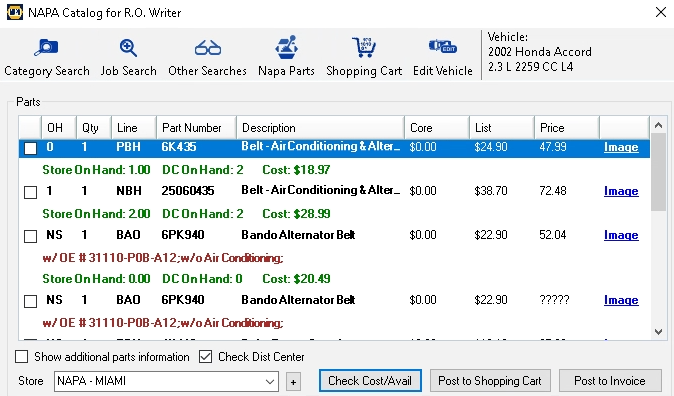The image size is (674, 396).
Task: Click the Check Cost/Avail button
Action: coord(370,381)
